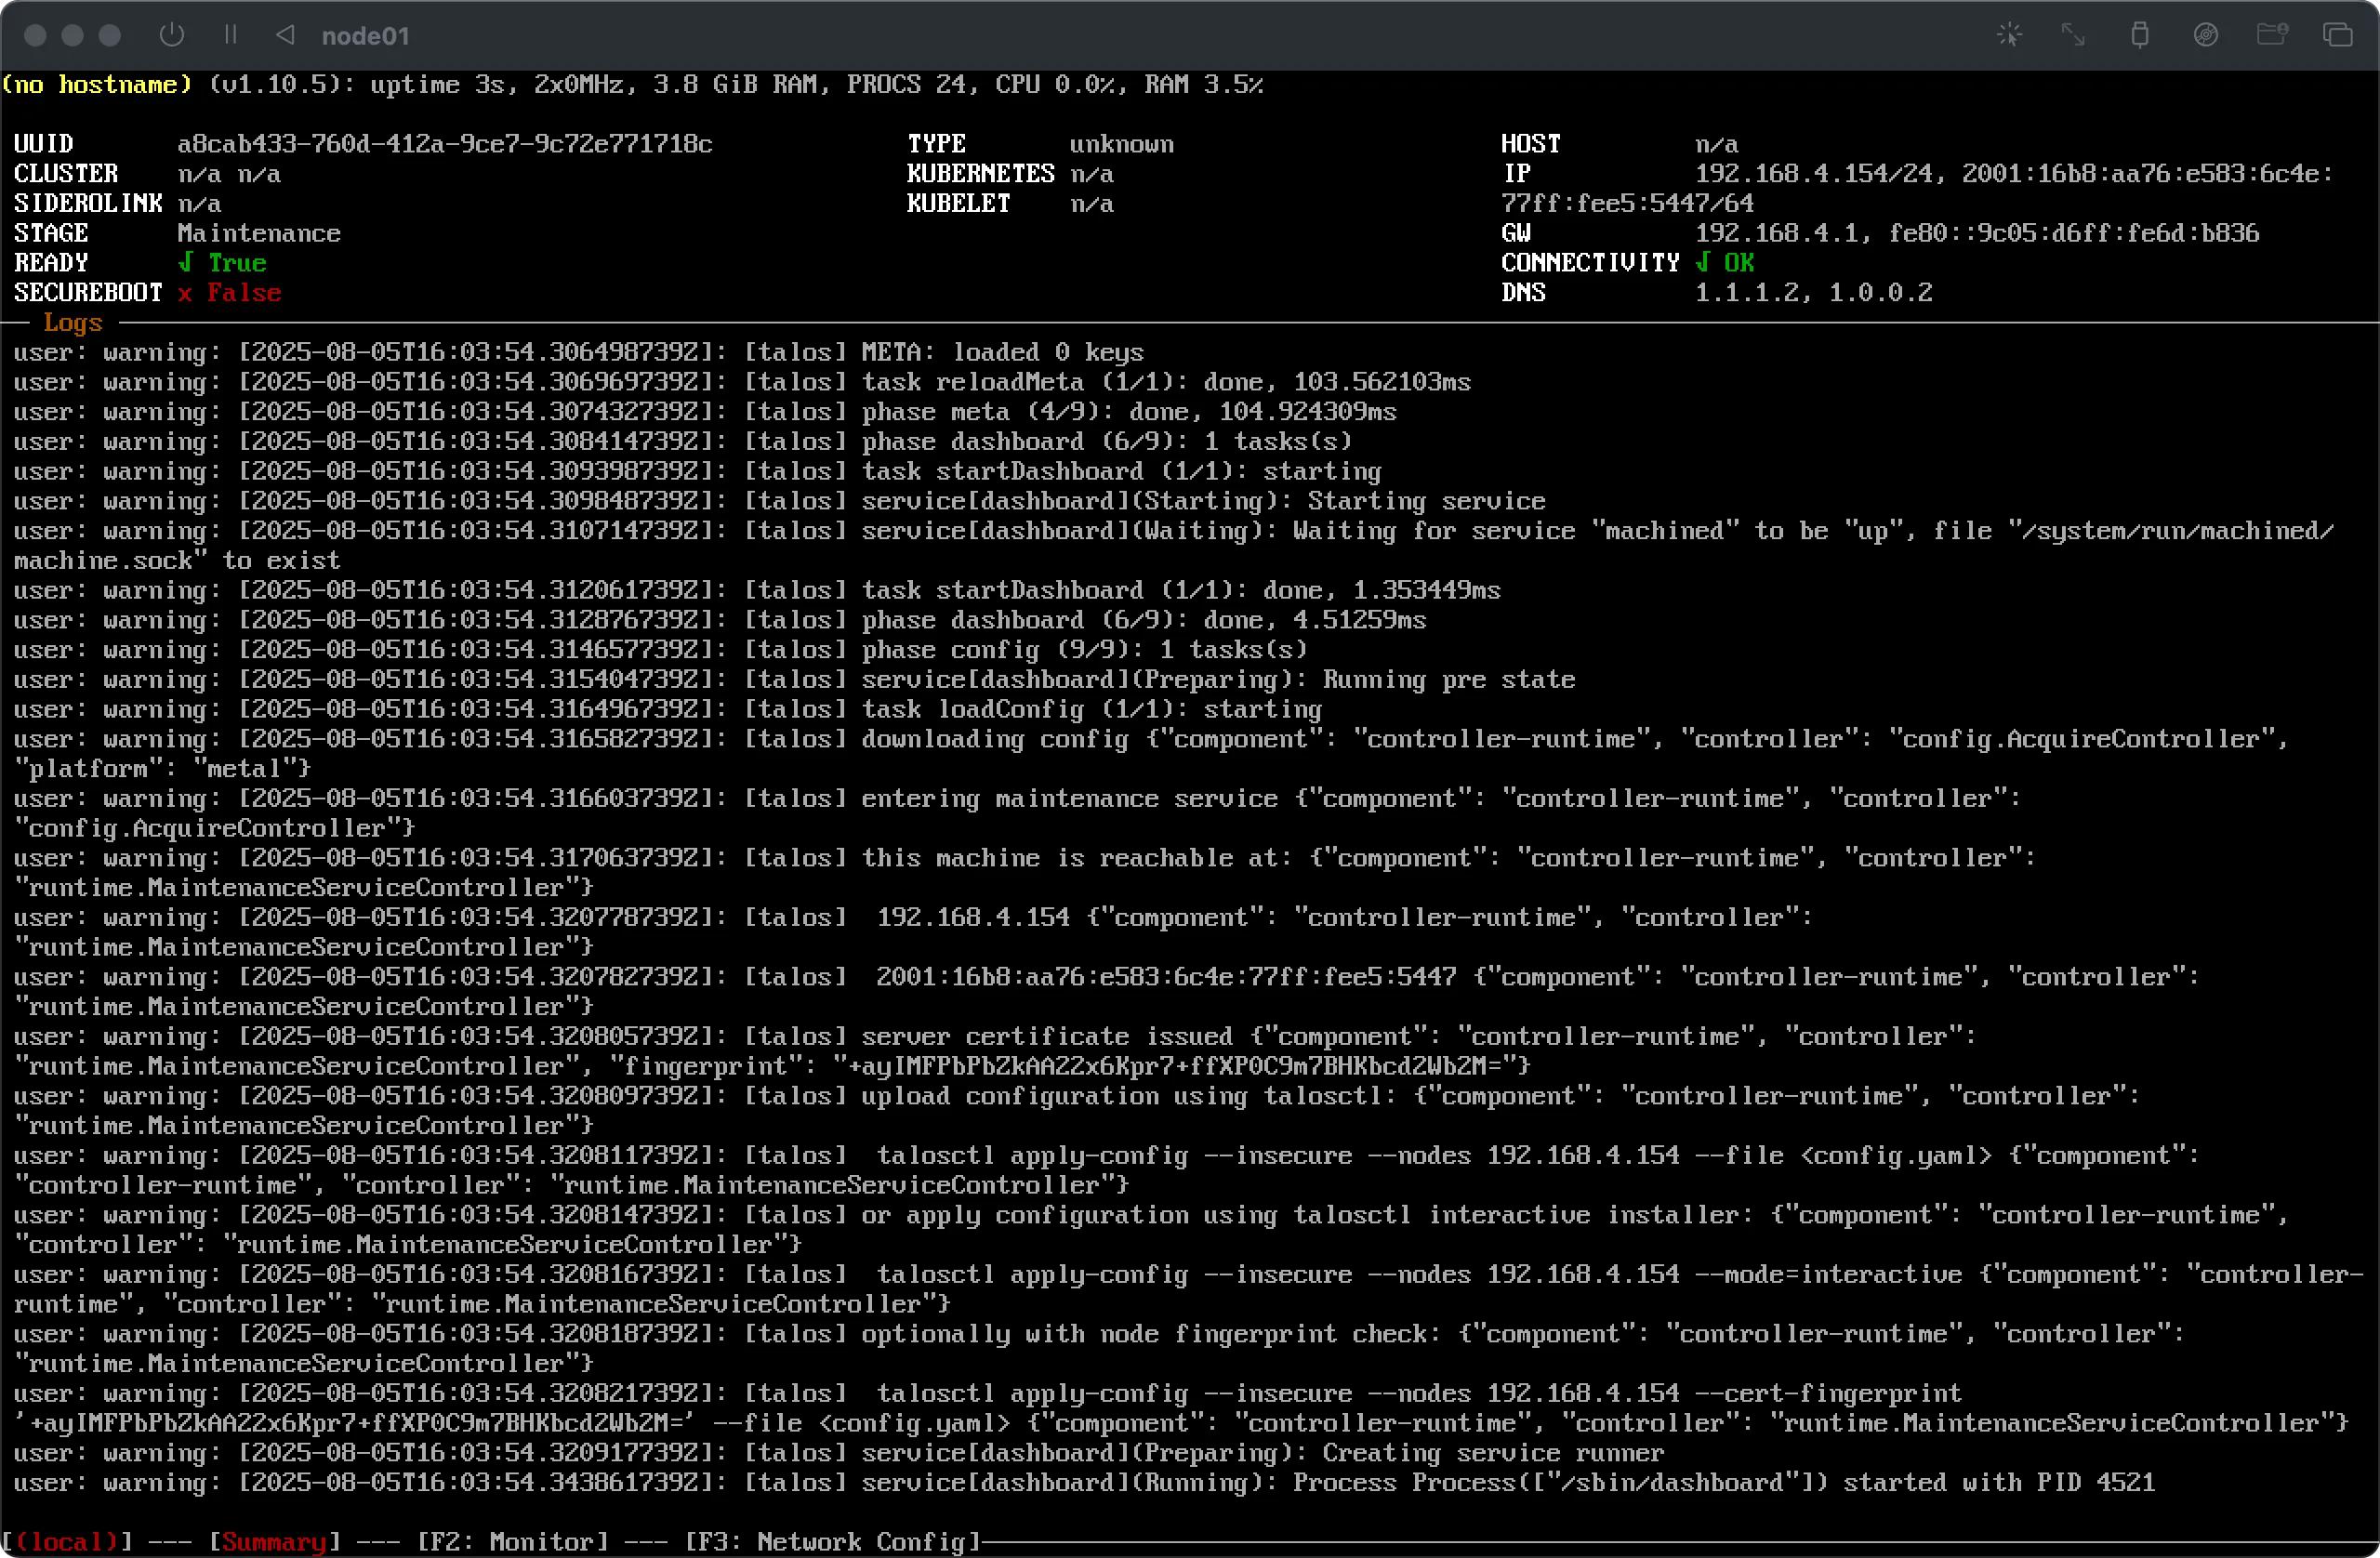
Task: Click the node01 window title
Action: (366, 34)
